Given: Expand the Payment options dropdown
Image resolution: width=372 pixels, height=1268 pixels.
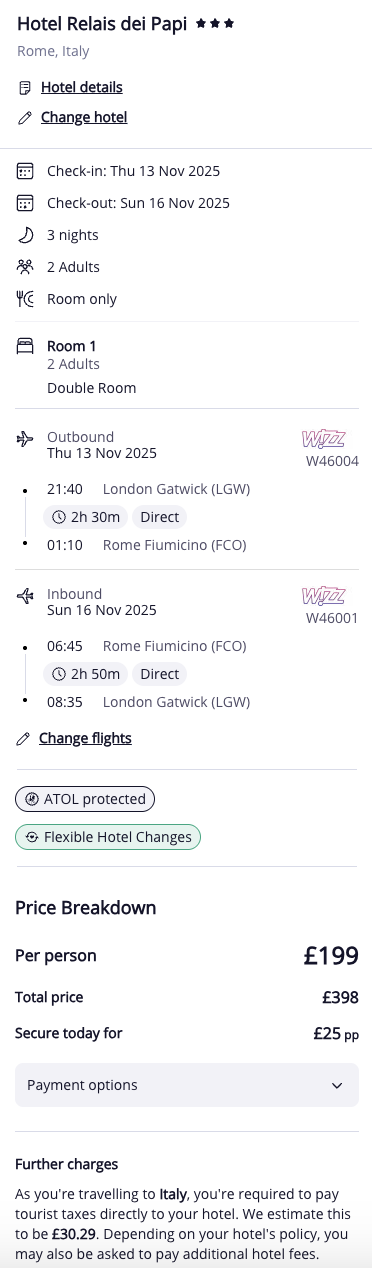Looking at the screenshot, I should tap(186, 1085).
